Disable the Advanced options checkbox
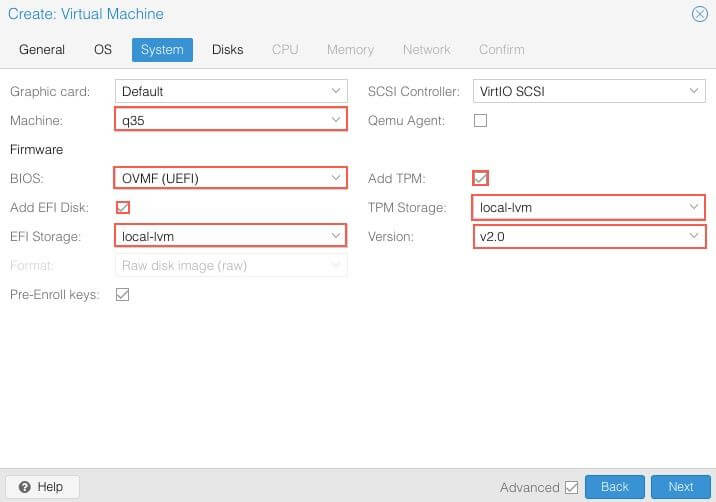The height and width of the screenshot is (502, 716). point(571,487)
